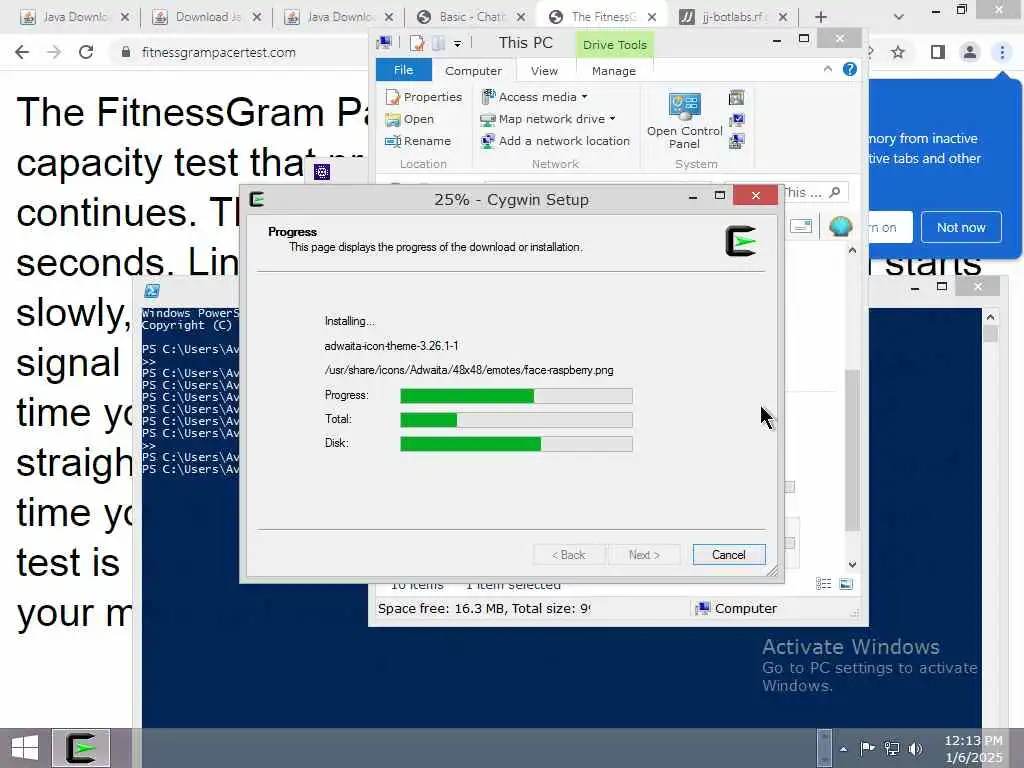The height and width of the screenshot is (768, 1024).
Task: Open the Chrome profile avatar
Action: [970, 52]
